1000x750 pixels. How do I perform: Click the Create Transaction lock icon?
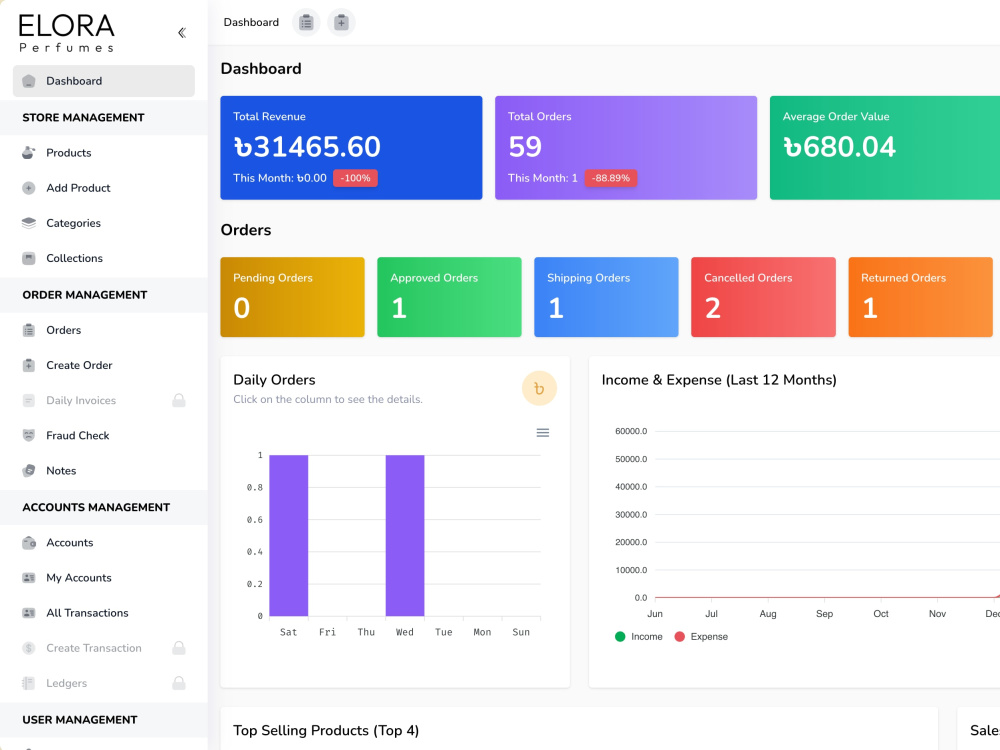(x=179, y=648)
